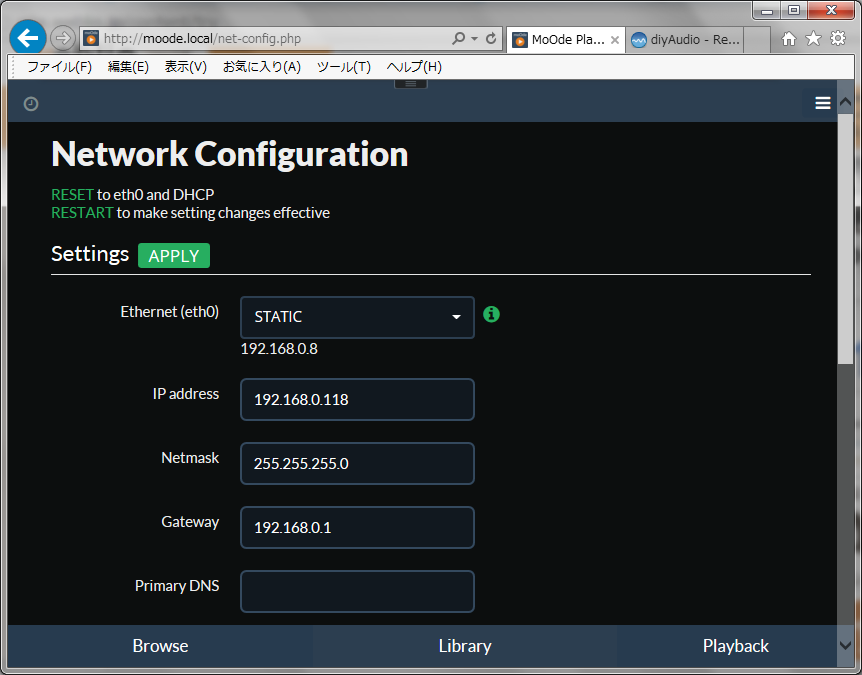Open Favorites star icon
This screenshot has width=862, height=675.
coord(813,38)
